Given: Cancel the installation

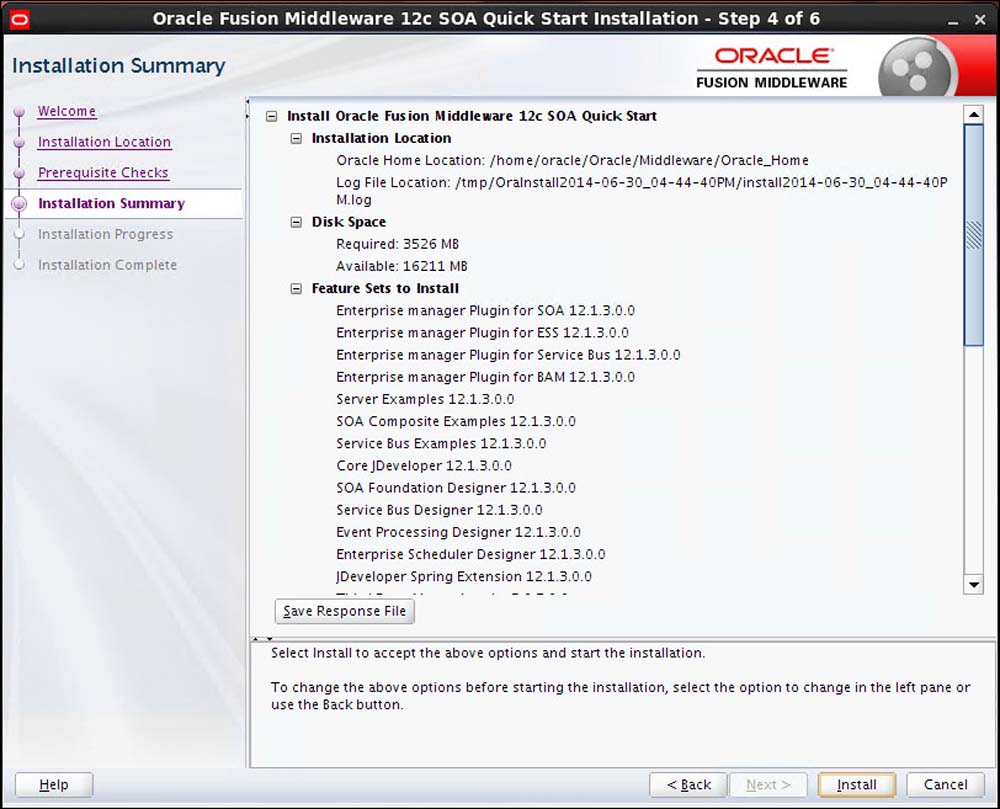Looking at the screenshot, I should 945,784.
